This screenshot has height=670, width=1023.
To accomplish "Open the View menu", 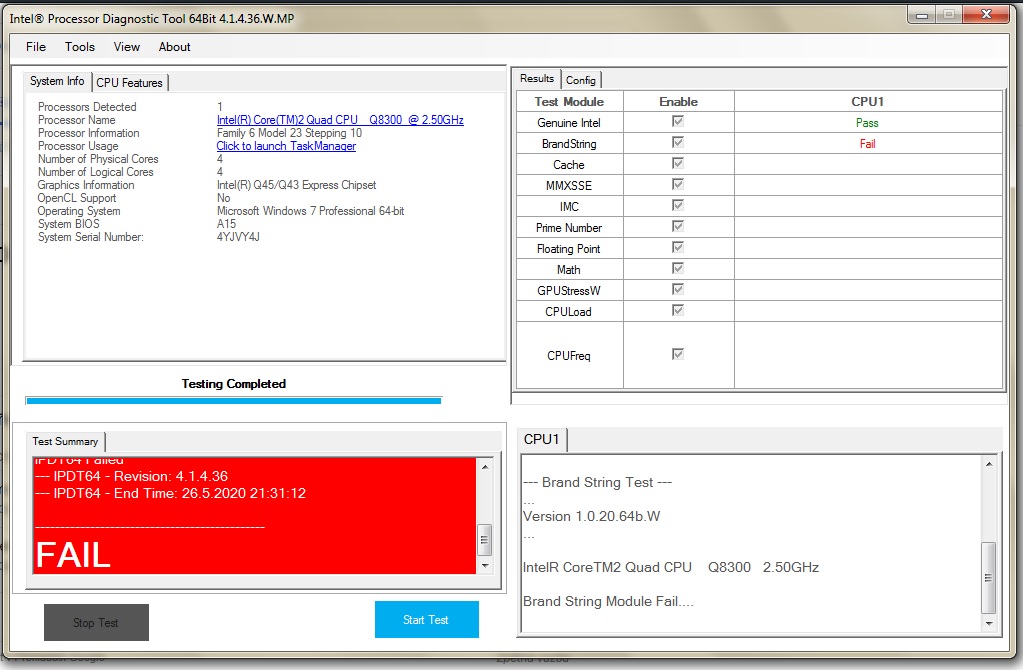I will [x=127, y=47].
